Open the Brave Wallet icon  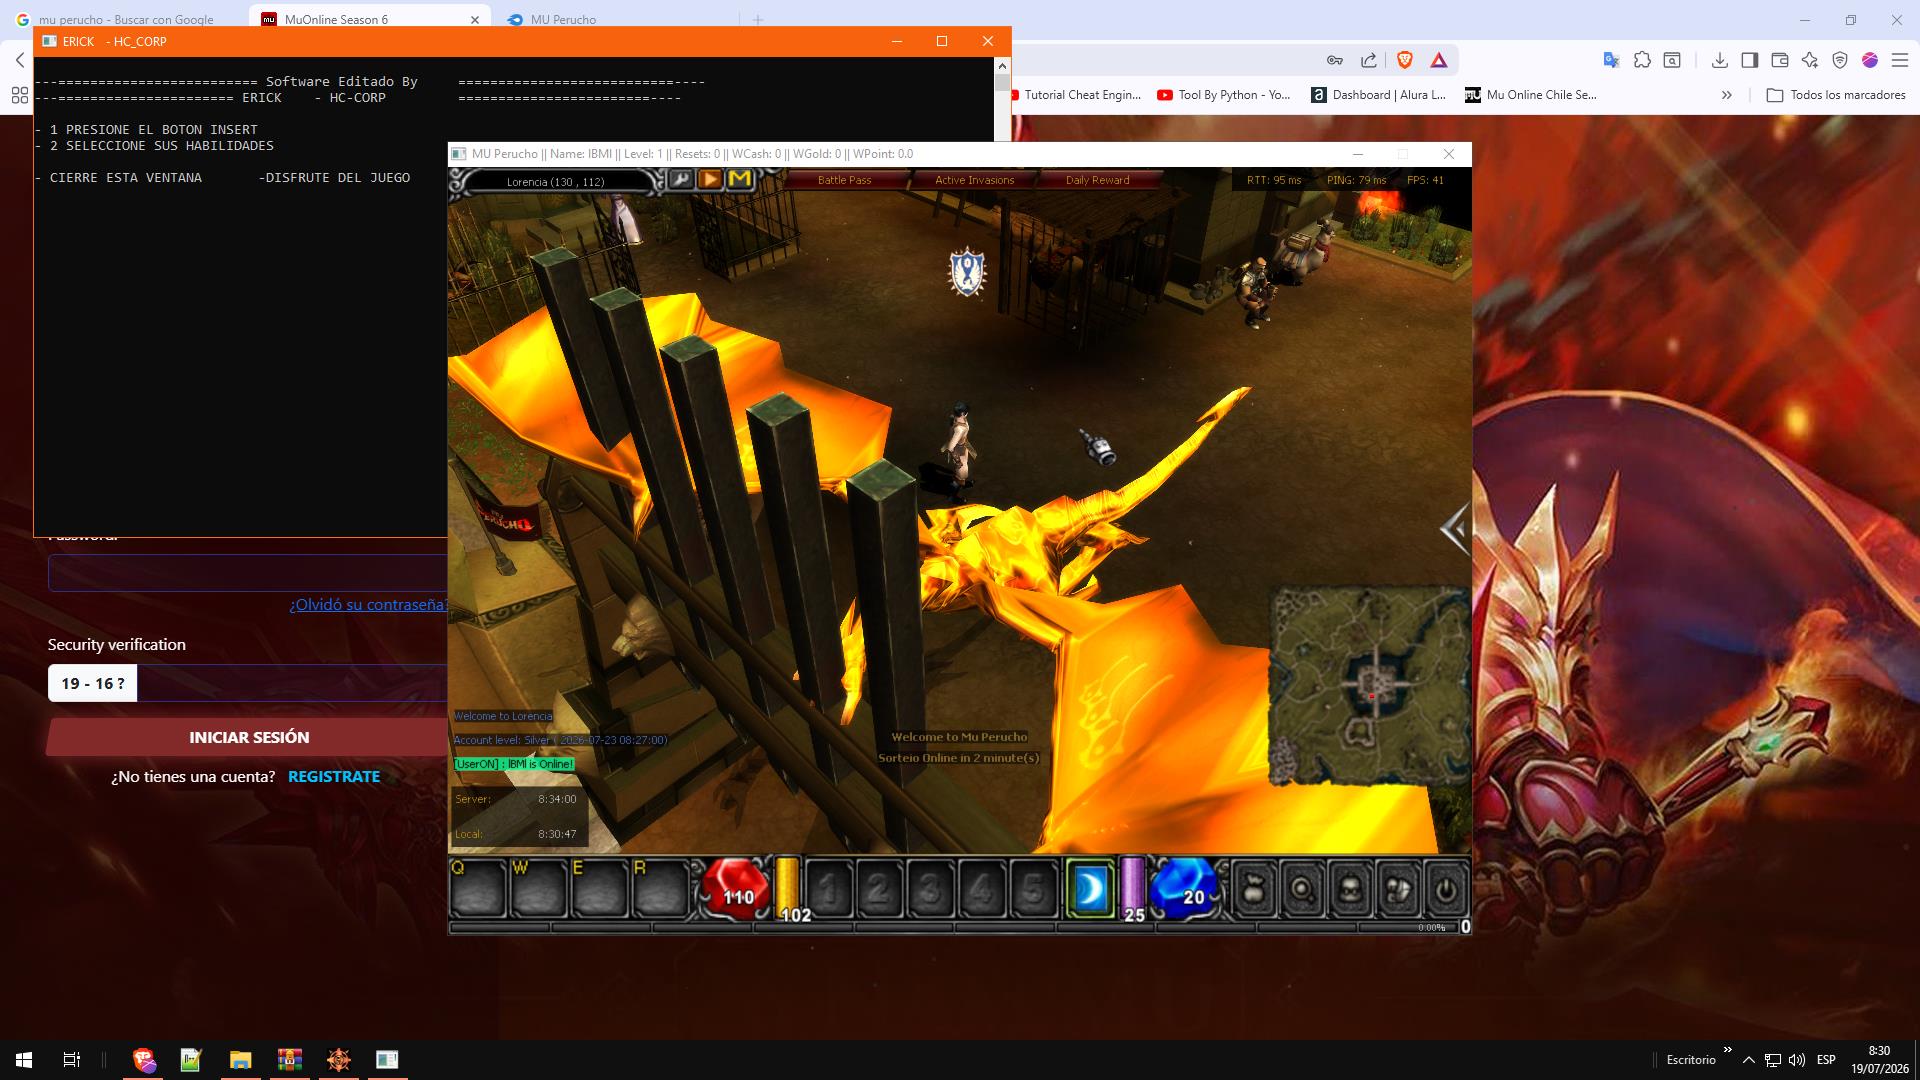click(1779, 60)
